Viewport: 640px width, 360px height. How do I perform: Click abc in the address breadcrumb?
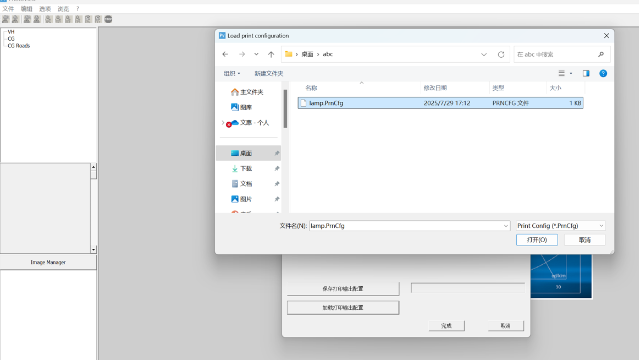[328, 54]
